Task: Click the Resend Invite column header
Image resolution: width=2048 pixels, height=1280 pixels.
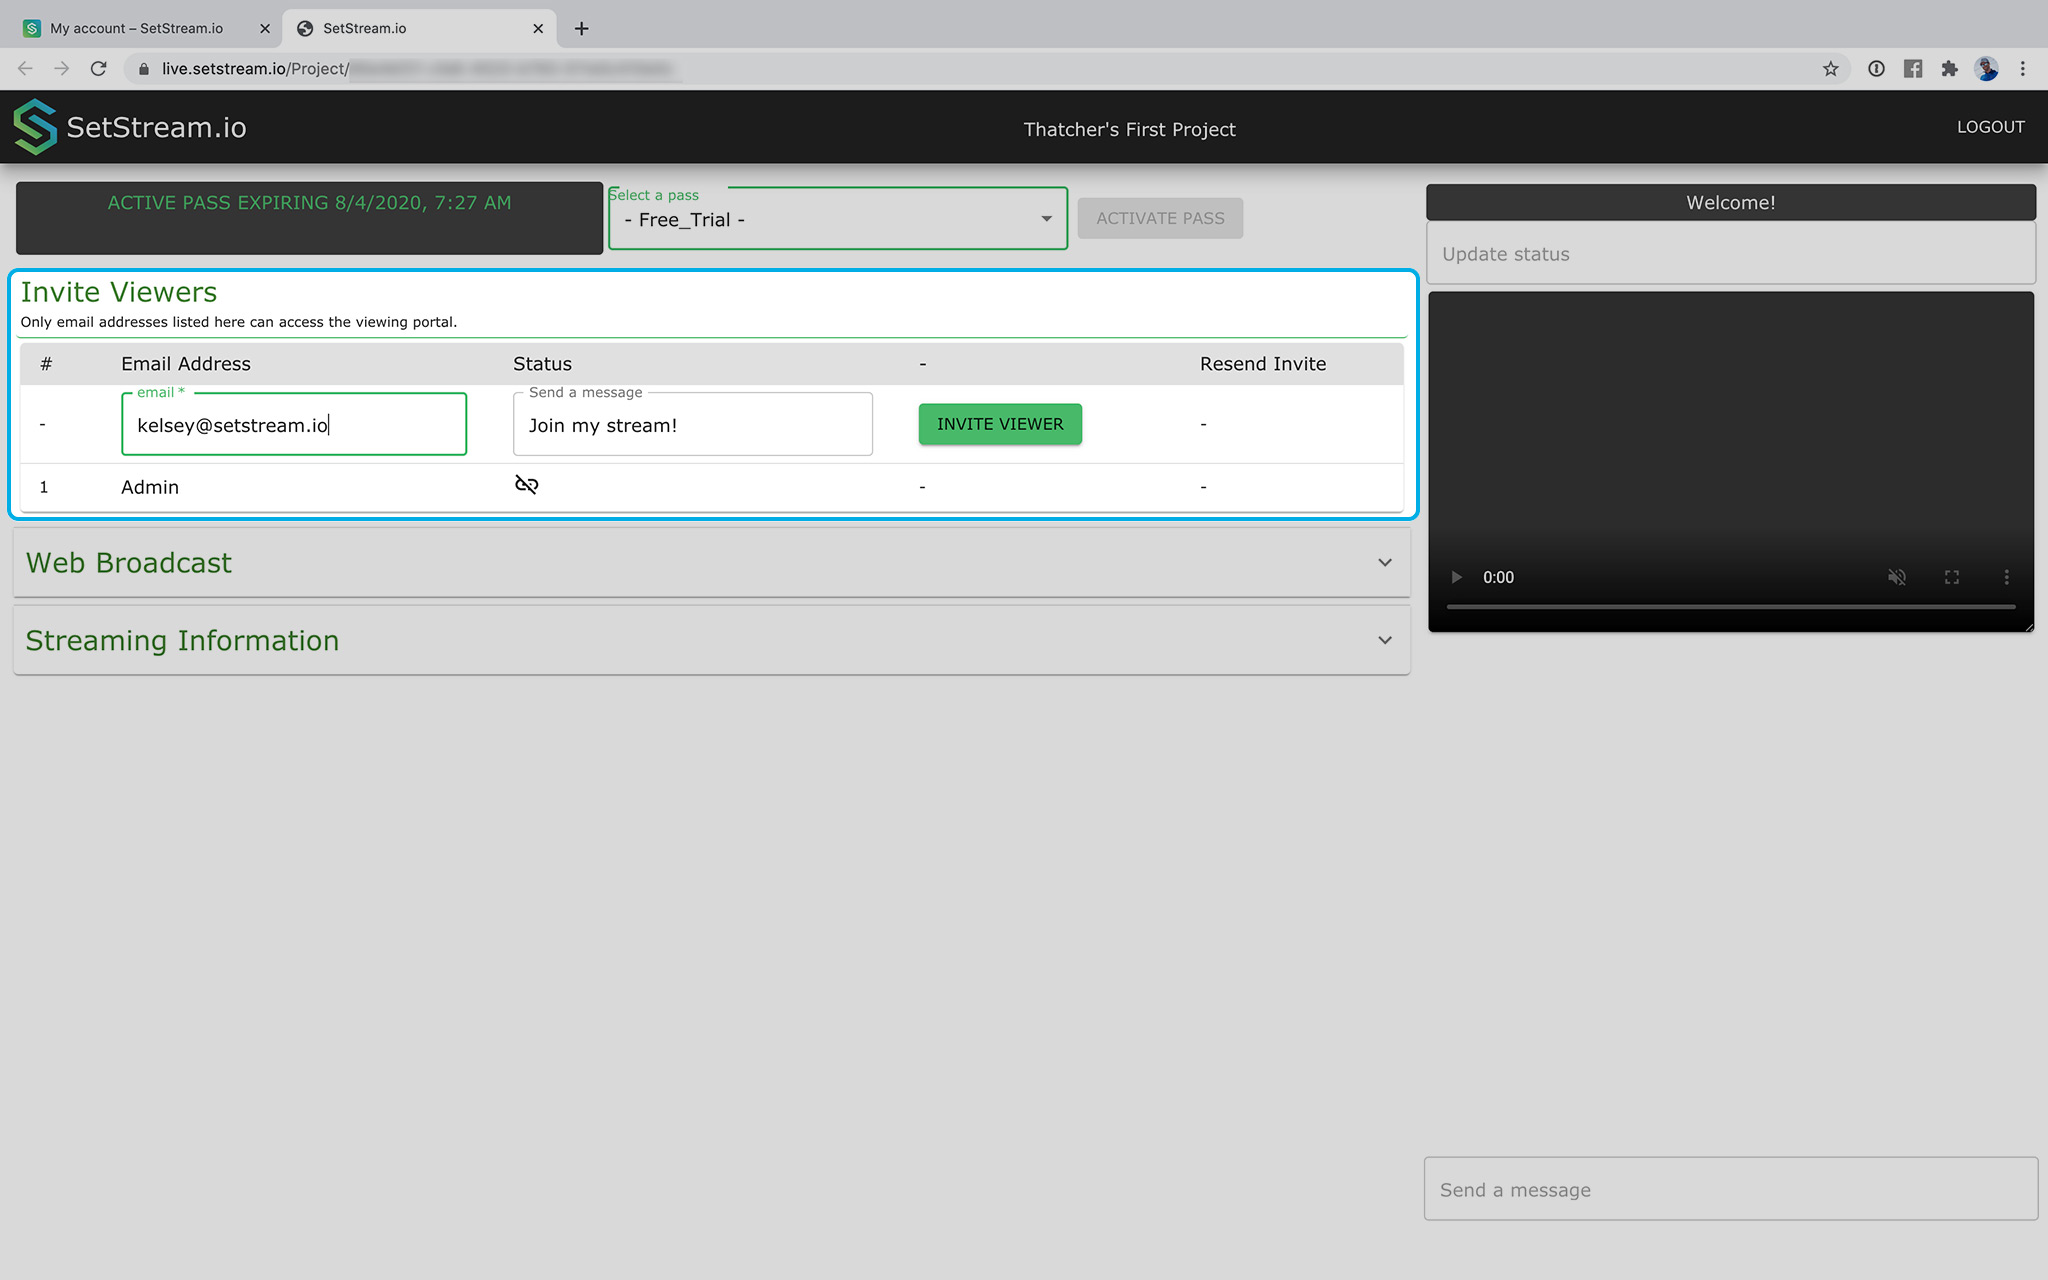Action: click(x=1263, y=364)
